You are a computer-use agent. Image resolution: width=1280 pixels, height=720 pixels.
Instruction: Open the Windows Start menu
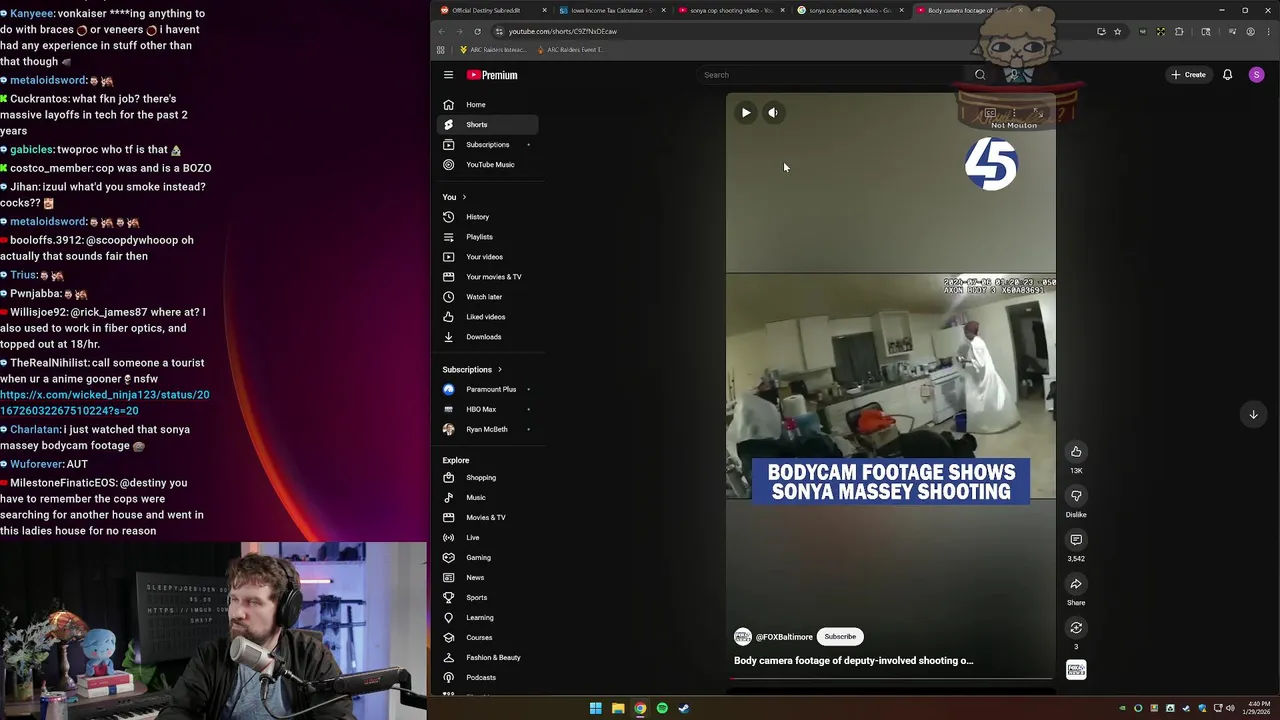tap(596, 709)
